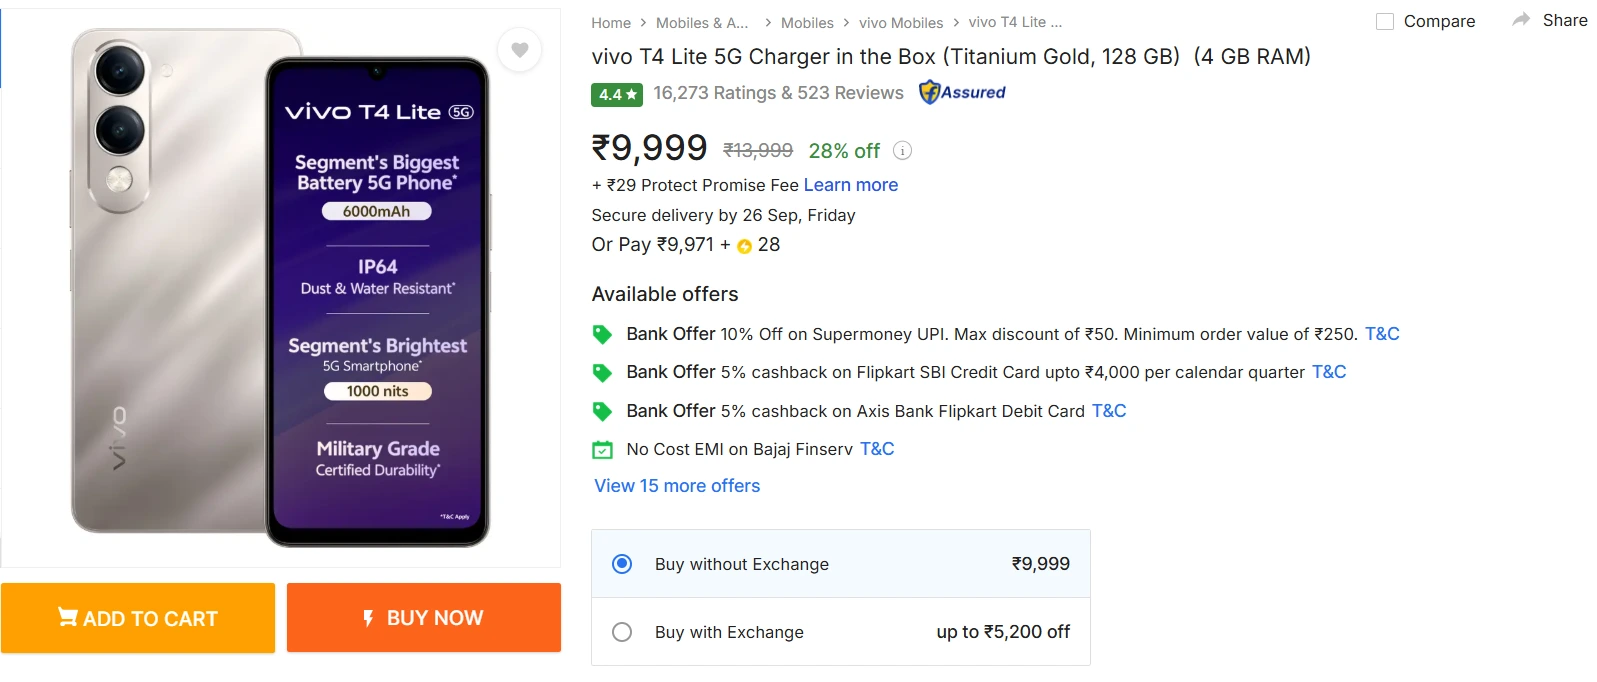This screenshot has width=1597, height=682.
Task: Click lightning icon in BUY NOW button
Action: pos(366,617)
